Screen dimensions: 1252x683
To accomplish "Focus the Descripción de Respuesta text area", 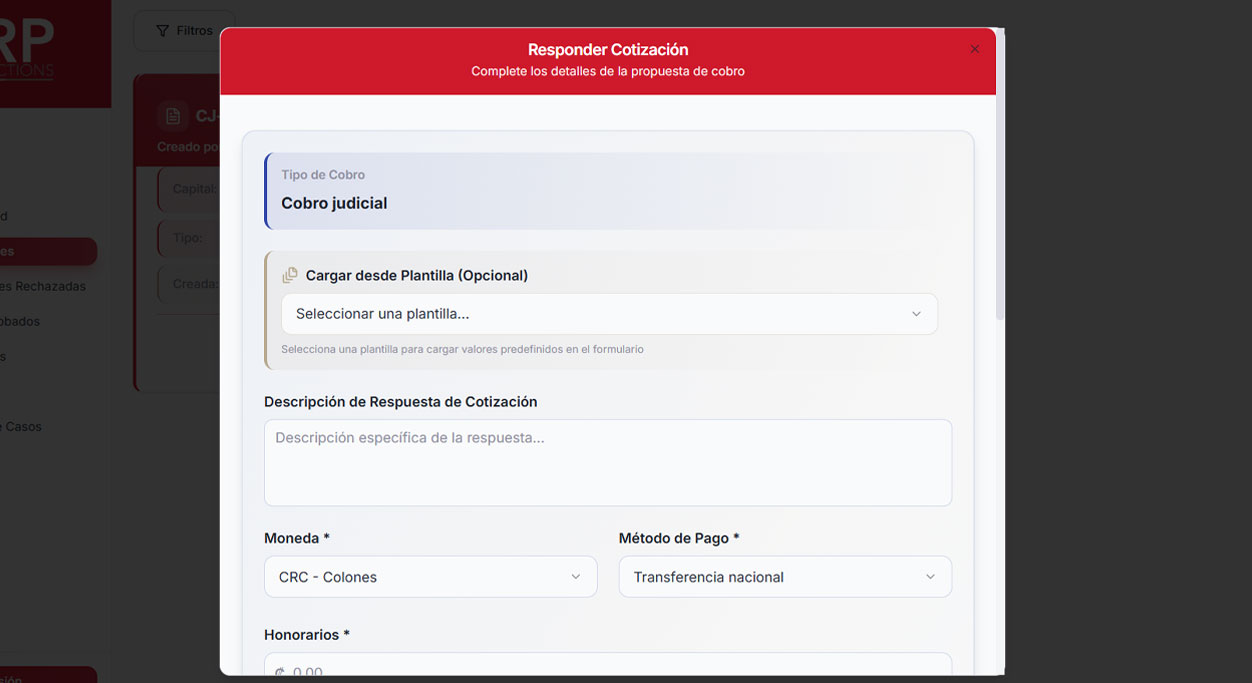I will [607, 462].
